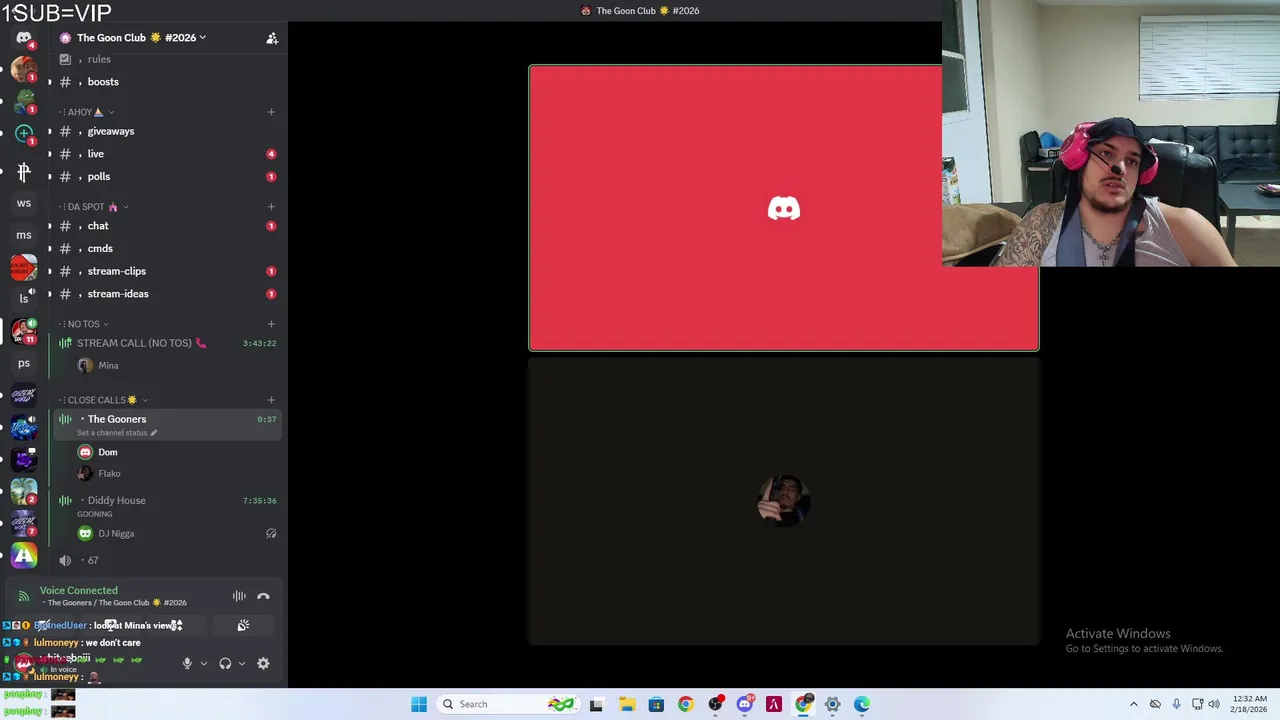Open the Pepe frog server icon
1280x720 pixels.
(24, 100)
